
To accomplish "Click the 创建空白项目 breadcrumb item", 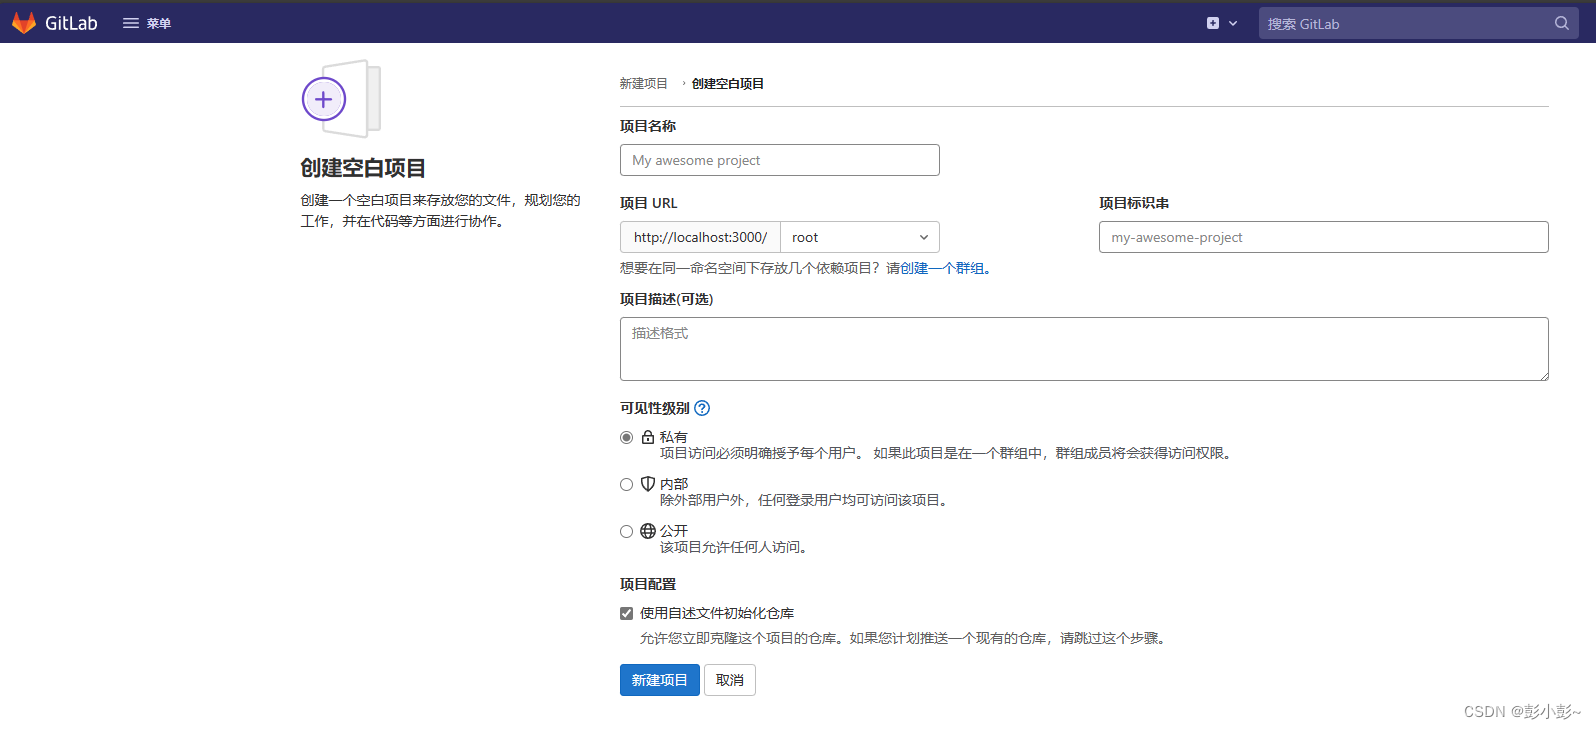I will pos(728,83).
